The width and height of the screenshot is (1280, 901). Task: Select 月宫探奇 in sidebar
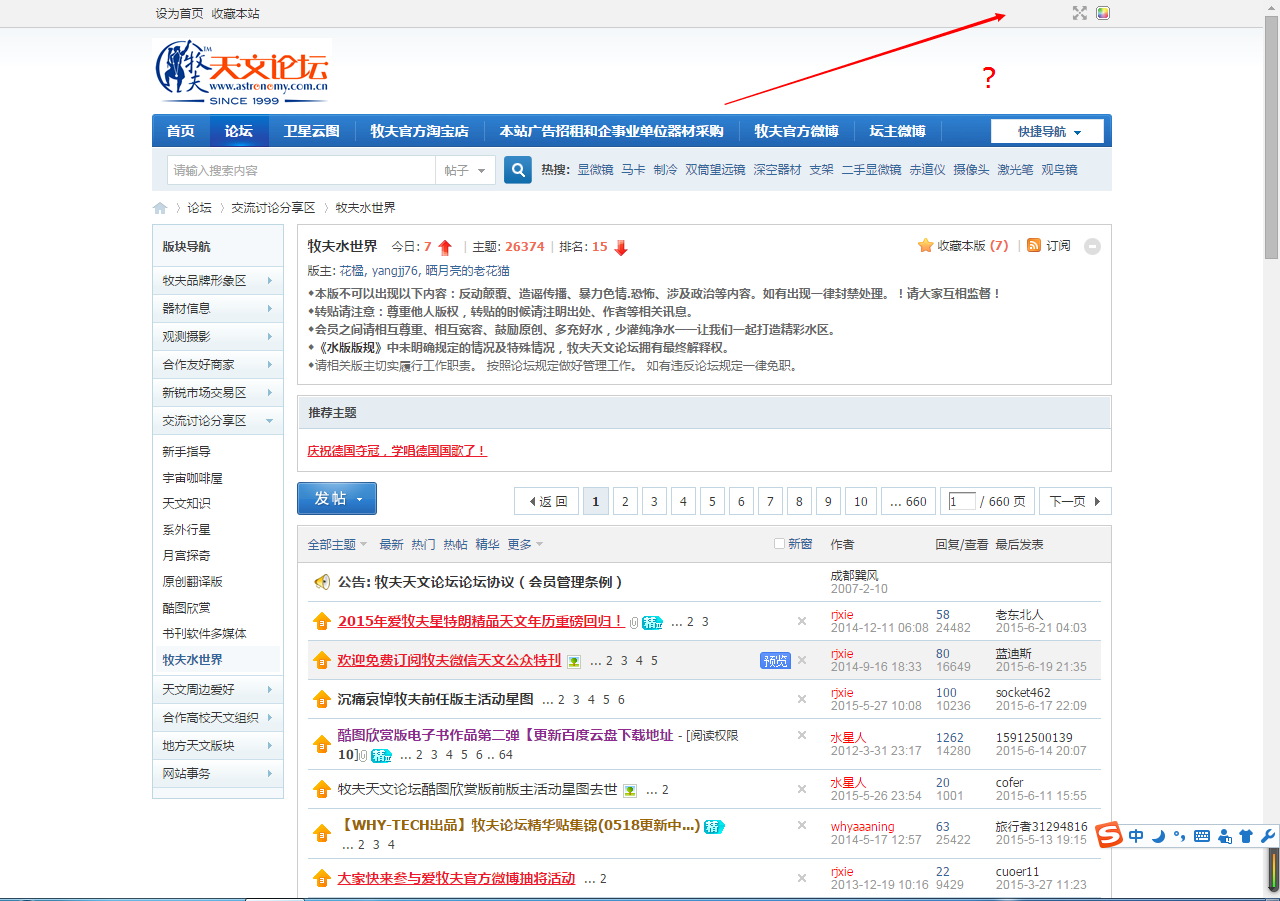[x=187, y=556]
